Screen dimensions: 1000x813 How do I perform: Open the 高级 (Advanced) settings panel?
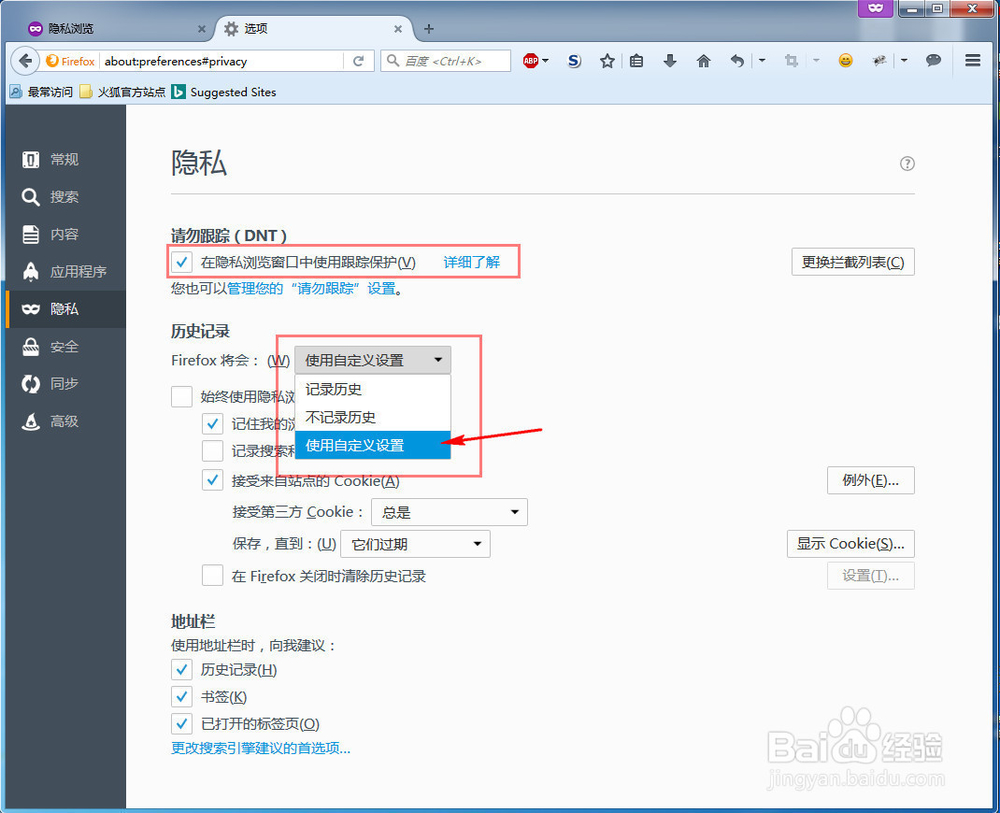62,421
